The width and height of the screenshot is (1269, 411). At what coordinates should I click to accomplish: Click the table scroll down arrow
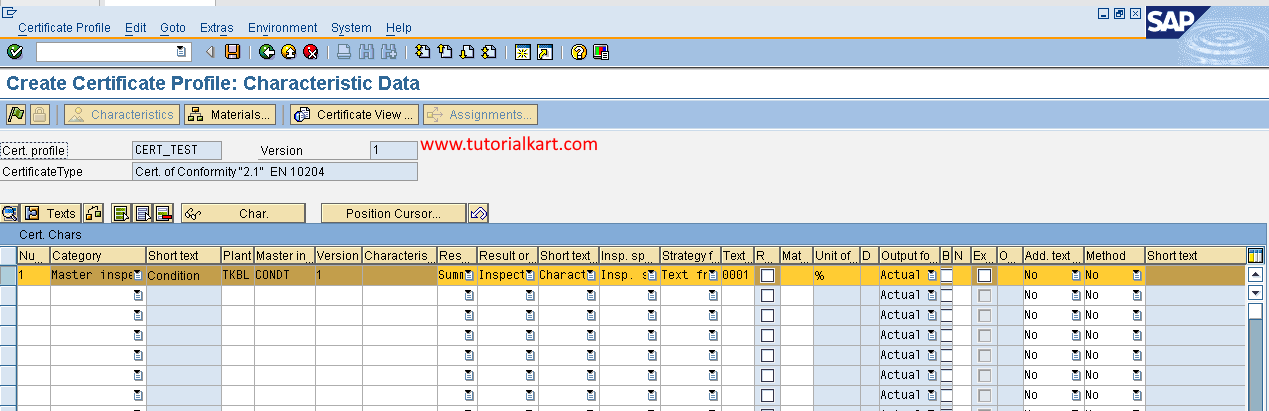click(1255, 292)
